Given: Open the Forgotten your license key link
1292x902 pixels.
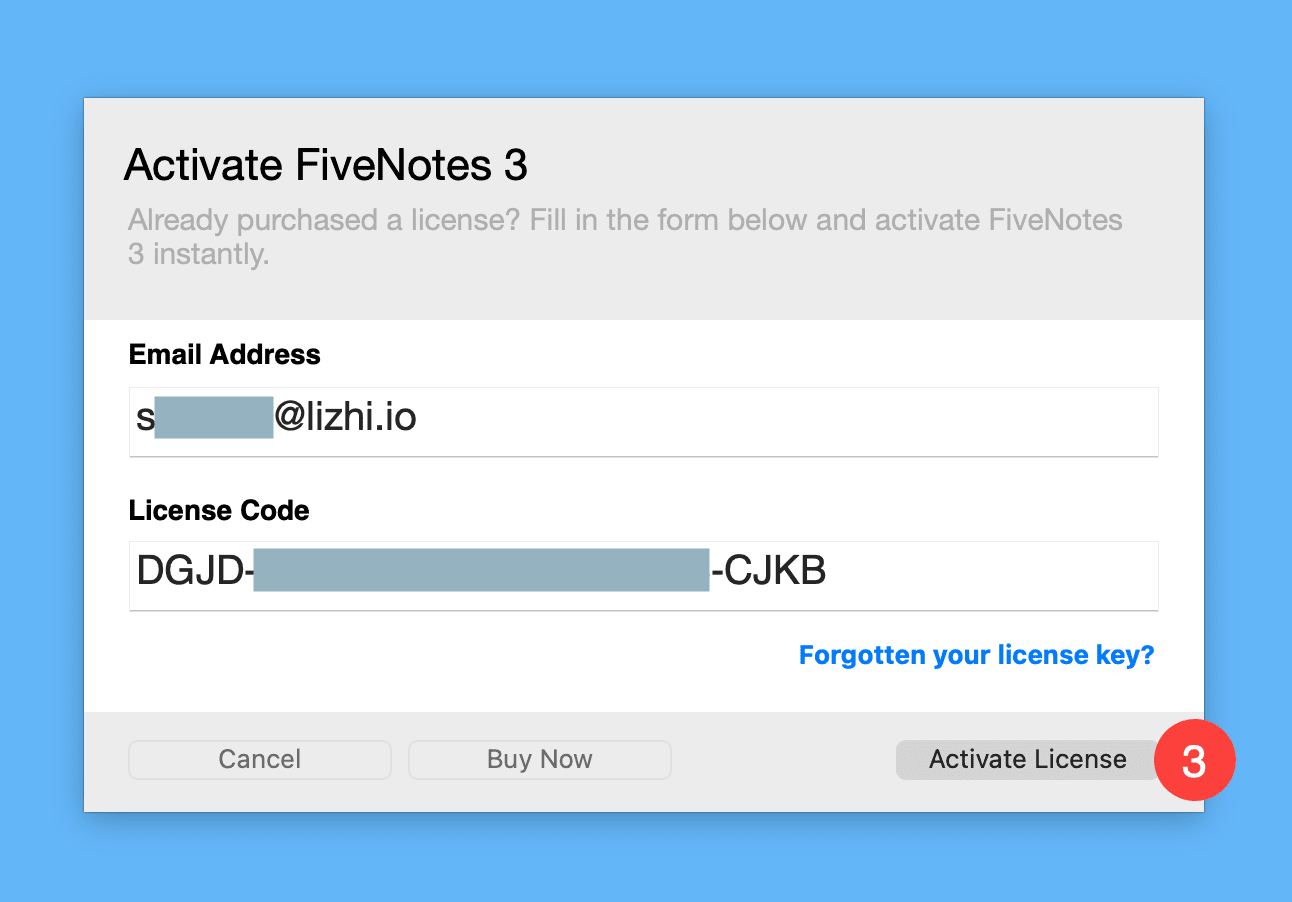Looking at the screenshot, I should 976,656.
